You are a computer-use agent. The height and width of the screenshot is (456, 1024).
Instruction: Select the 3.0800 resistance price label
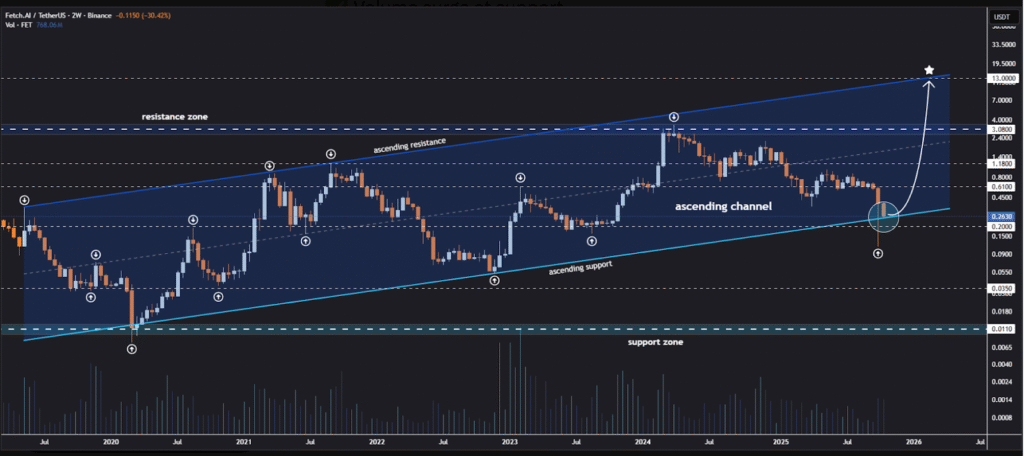999,129
